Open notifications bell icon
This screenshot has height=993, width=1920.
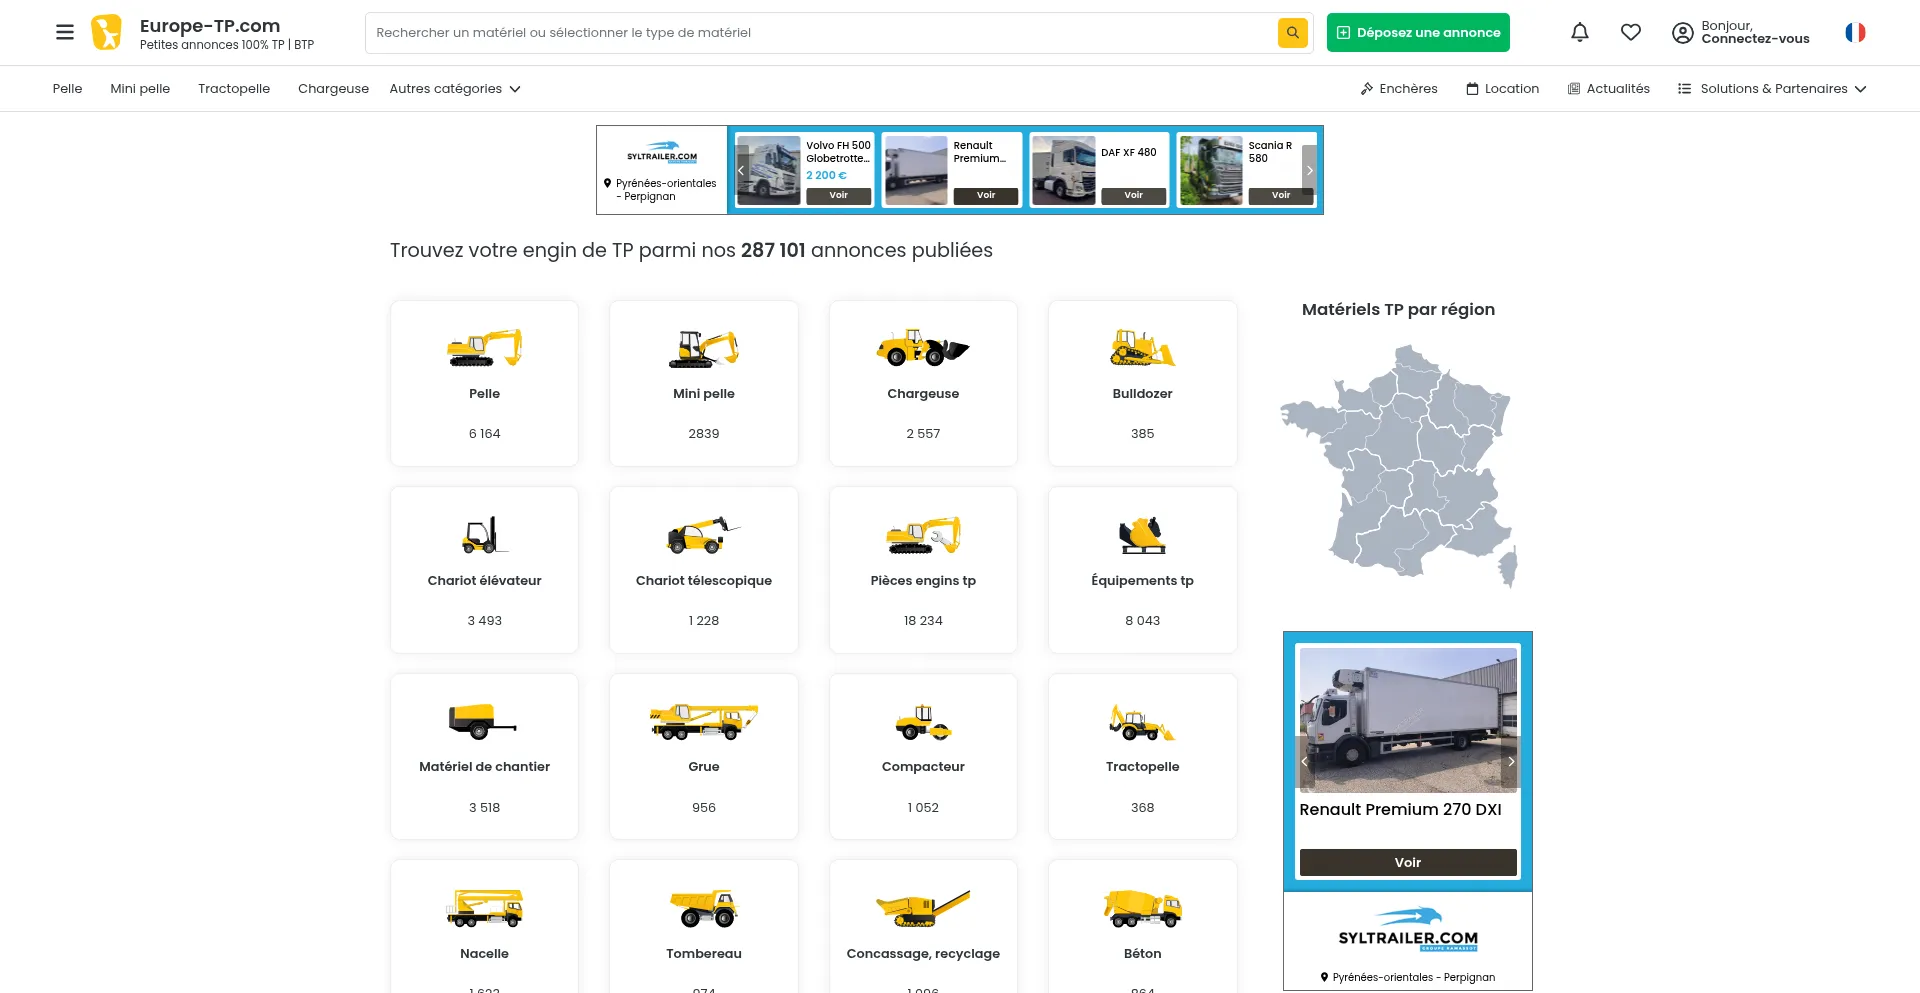pos(1580,32)
